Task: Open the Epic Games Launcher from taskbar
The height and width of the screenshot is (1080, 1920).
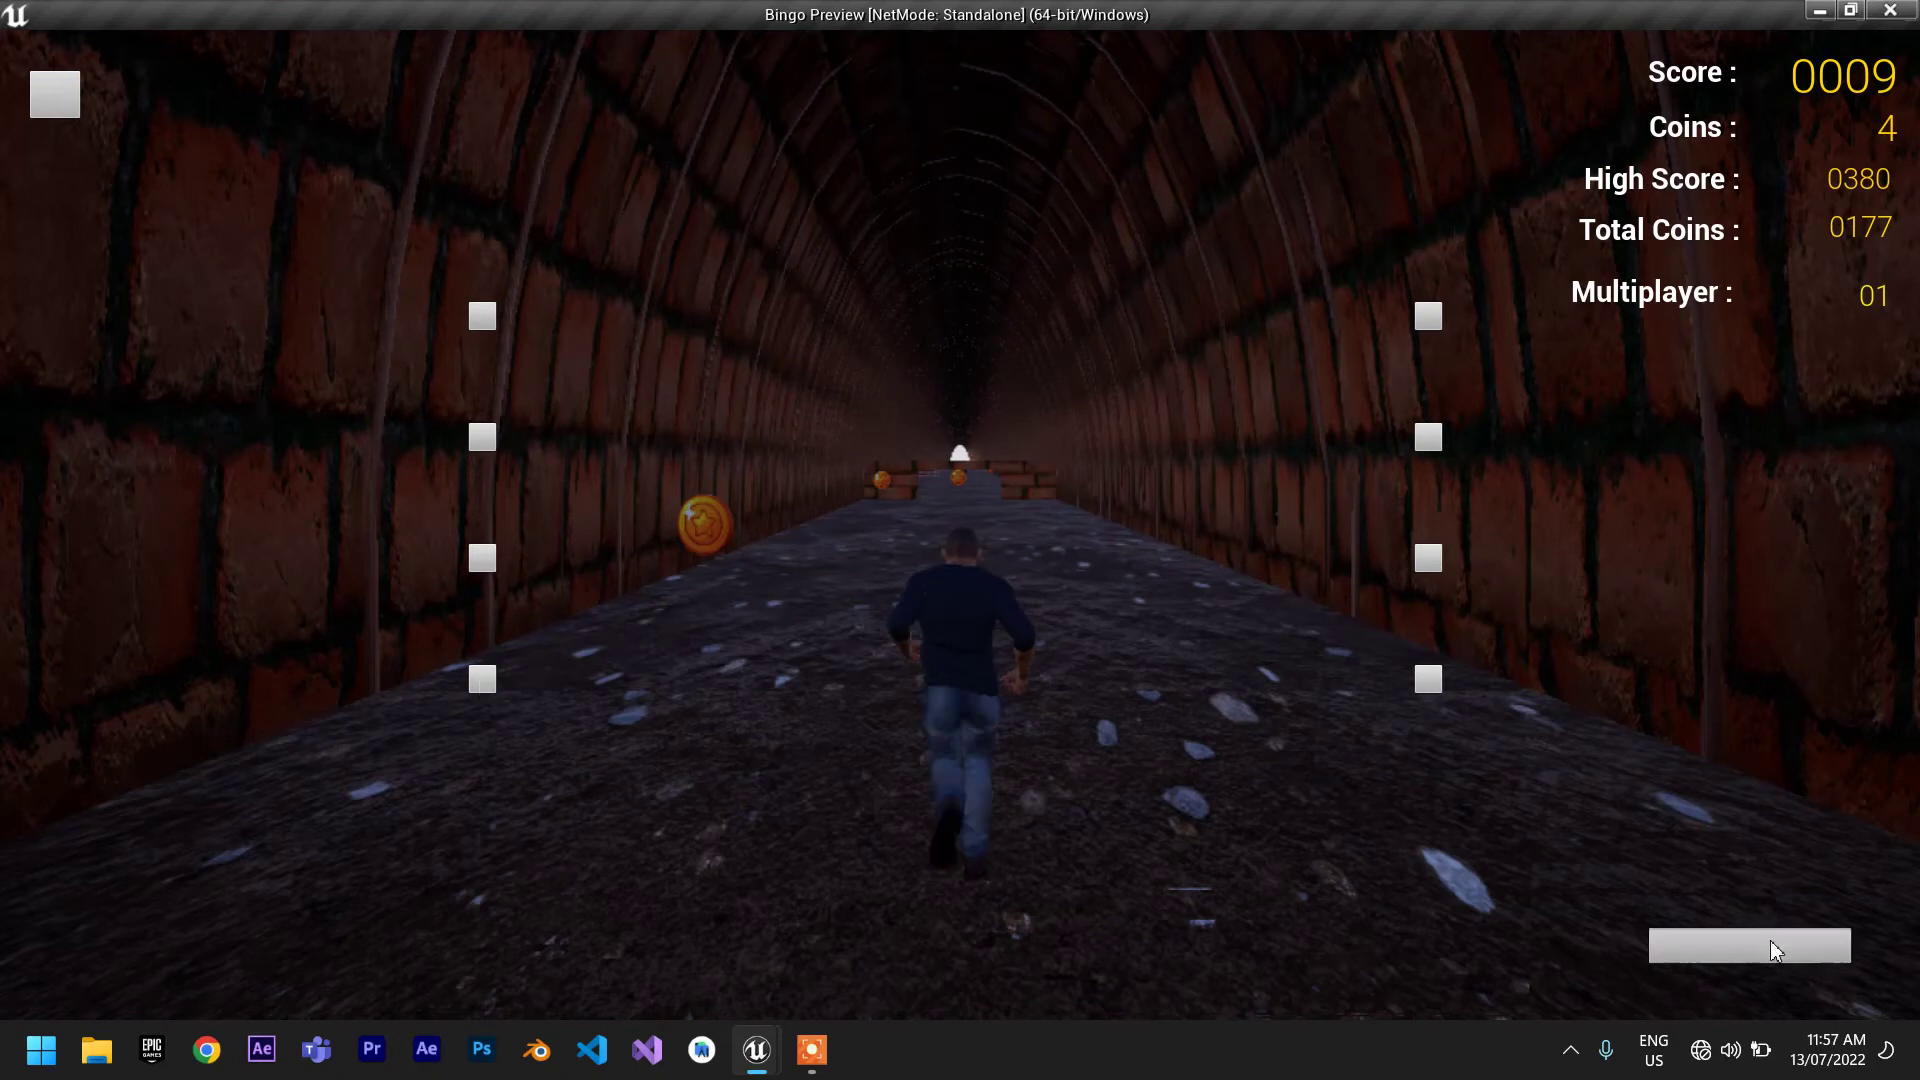Action: 152,1049
